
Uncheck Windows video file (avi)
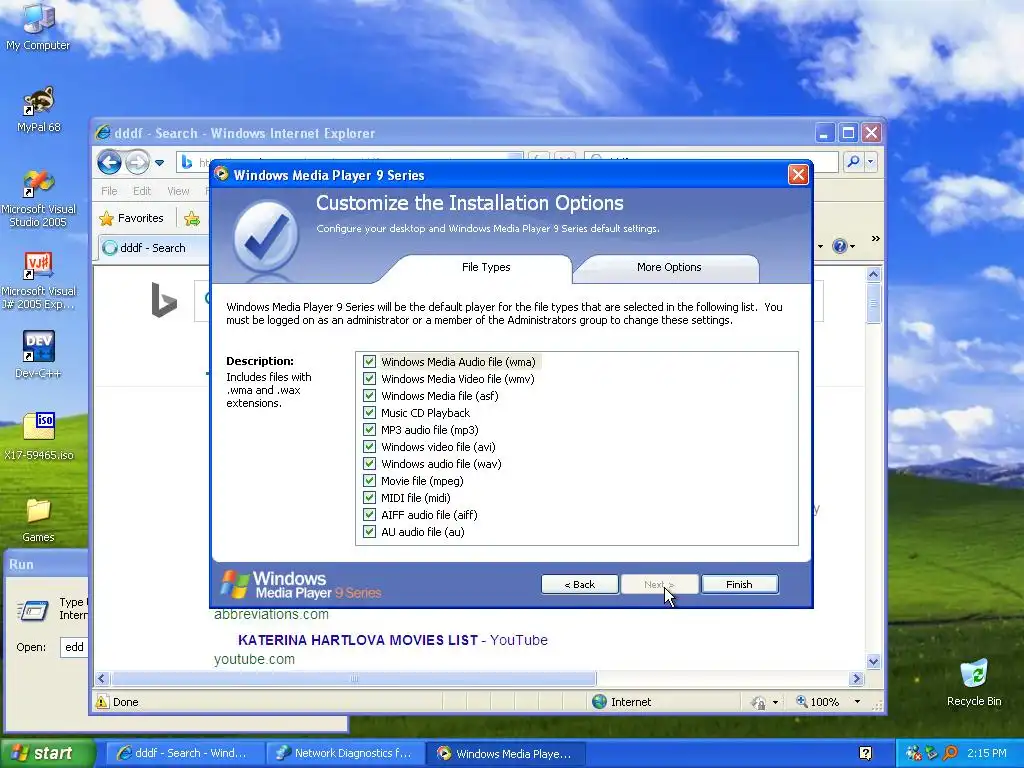(x=369, y=447)
